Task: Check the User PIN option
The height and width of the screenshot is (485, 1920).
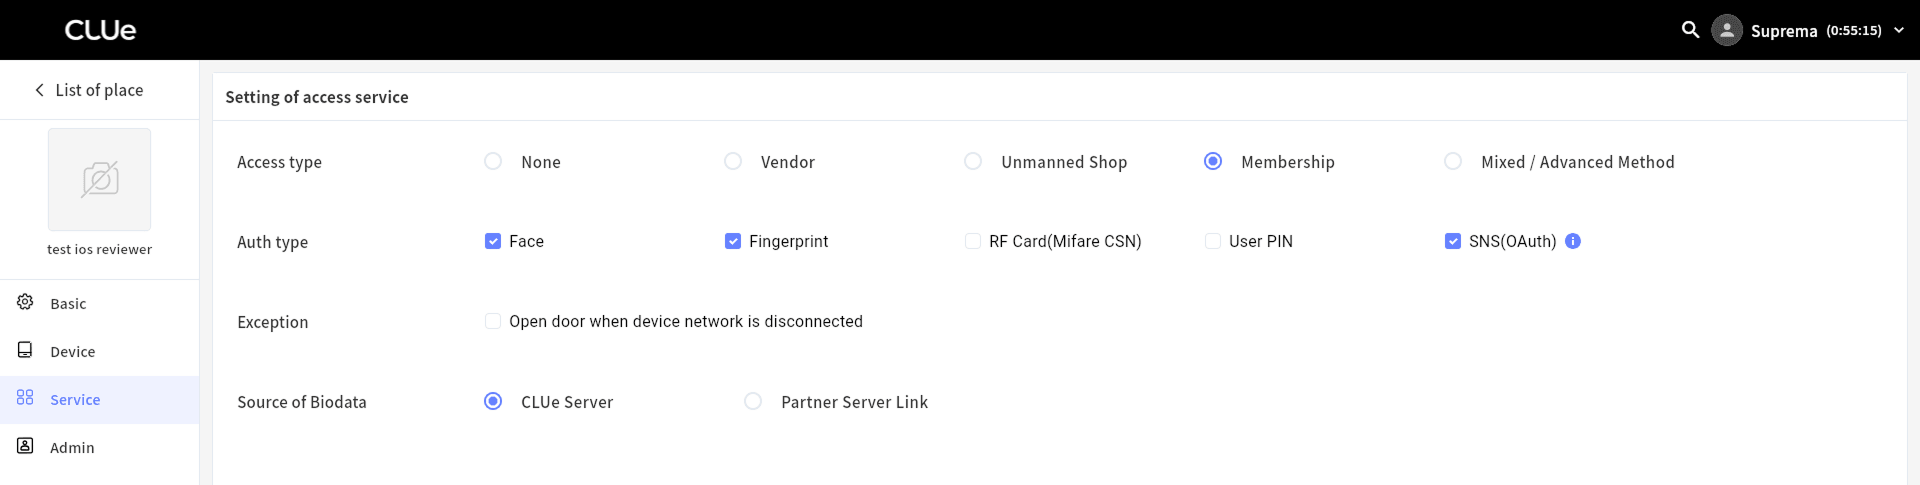Action: [1213, 241]
